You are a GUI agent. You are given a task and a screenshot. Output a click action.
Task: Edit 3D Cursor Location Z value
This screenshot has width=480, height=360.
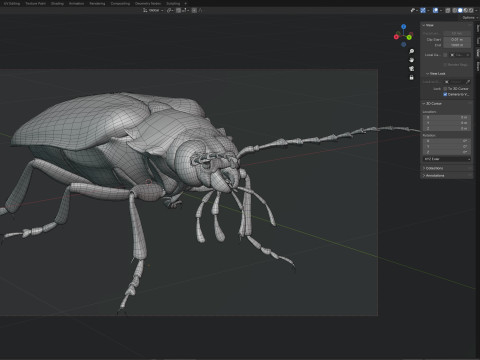coord(447,128)
